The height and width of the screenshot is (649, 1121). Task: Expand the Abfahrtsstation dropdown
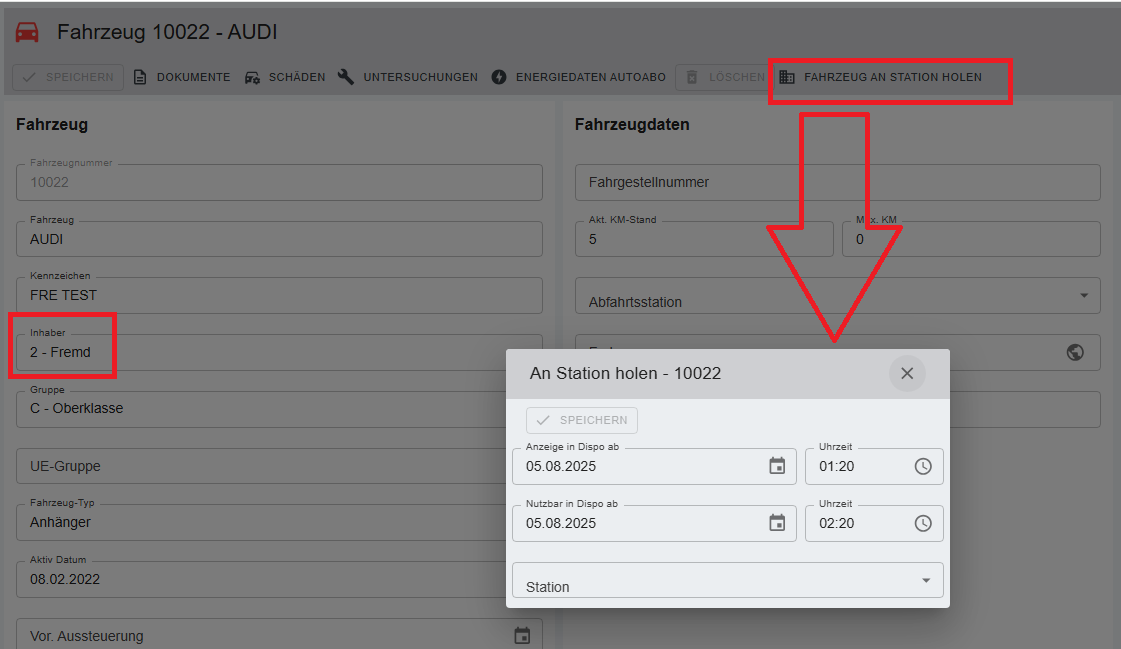[1084, 296]
